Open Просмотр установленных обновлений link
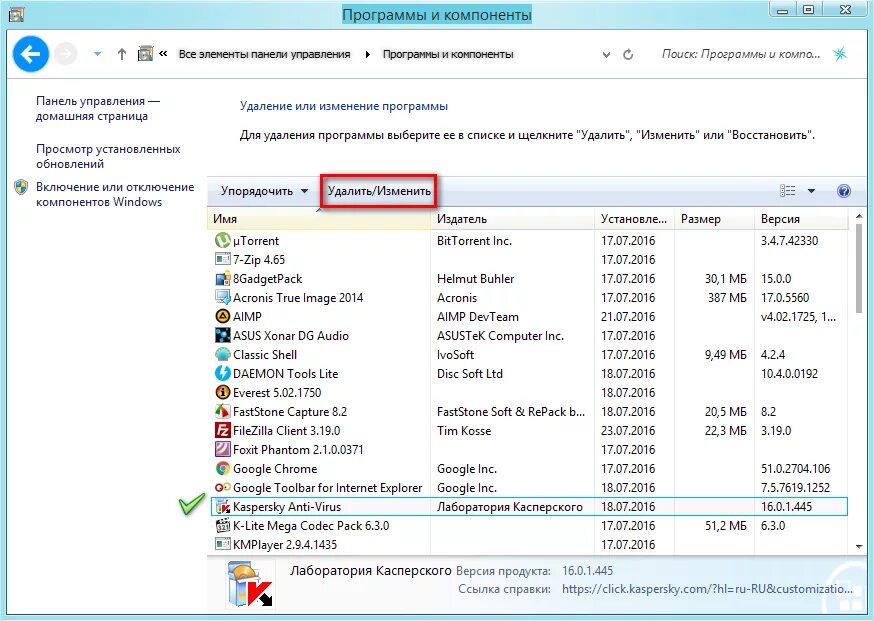Image resolution: width=874 pixels, height=621 pixels. [x=108, y=156]
